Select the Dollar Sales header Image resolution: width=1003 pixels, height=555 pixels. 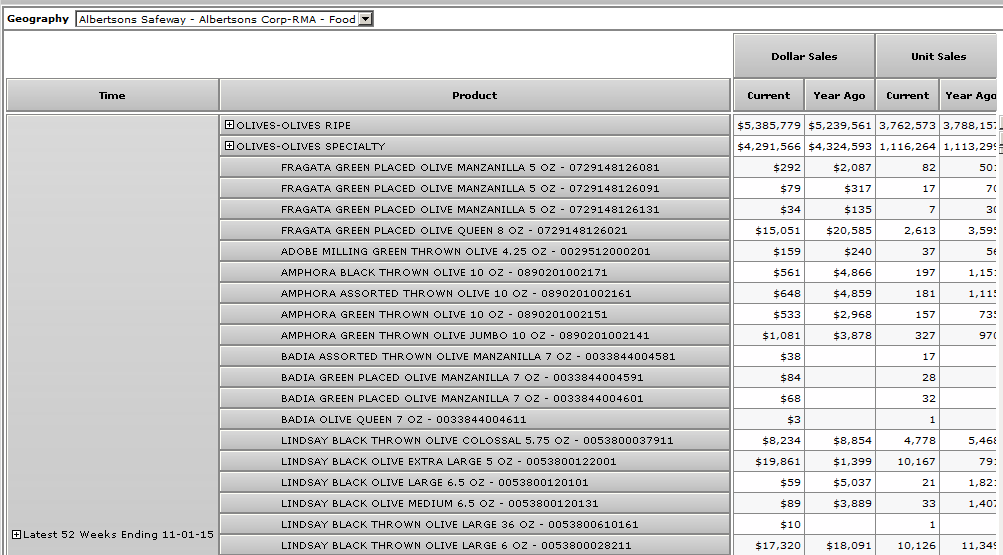point(804,57)
